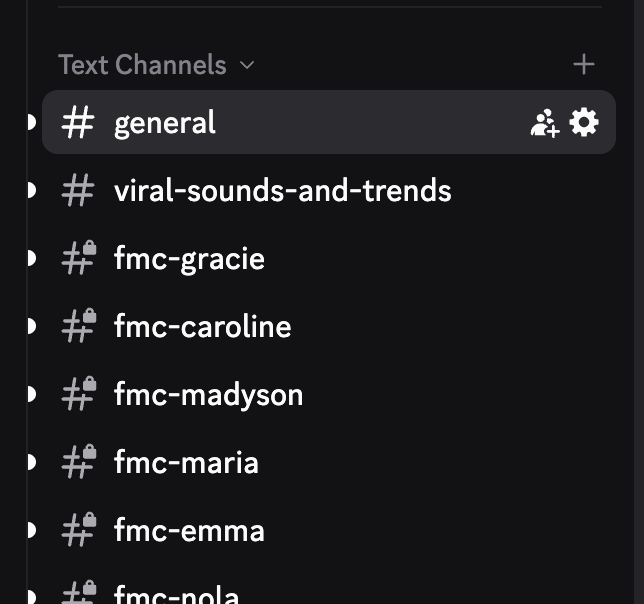Select the fmc-maria channel
The image size is (644, 604).
(x=186, y=463)
